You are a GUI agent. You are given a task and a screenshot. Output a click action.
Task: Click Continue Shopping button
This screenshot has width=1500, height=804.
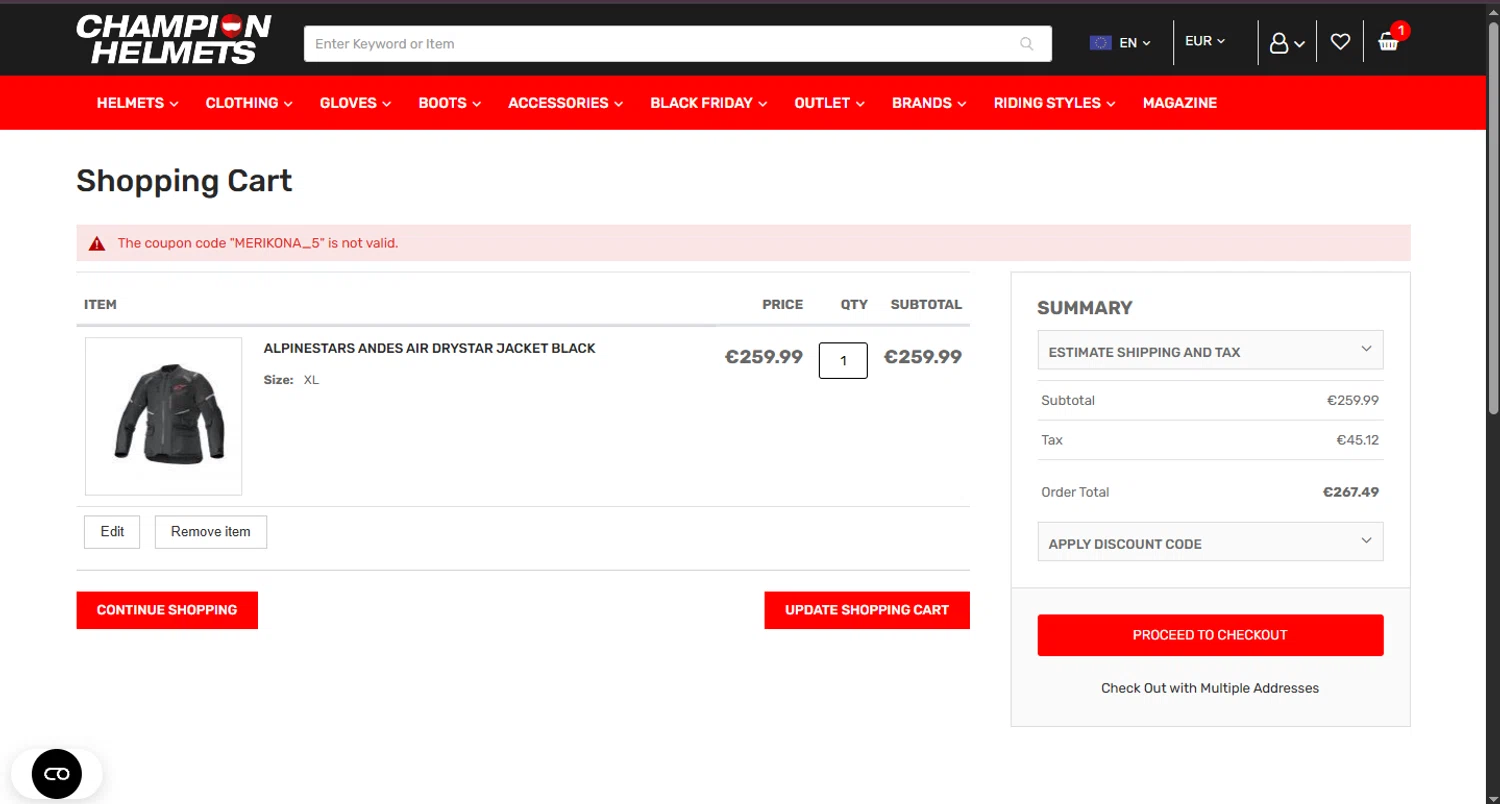(167, 610)
